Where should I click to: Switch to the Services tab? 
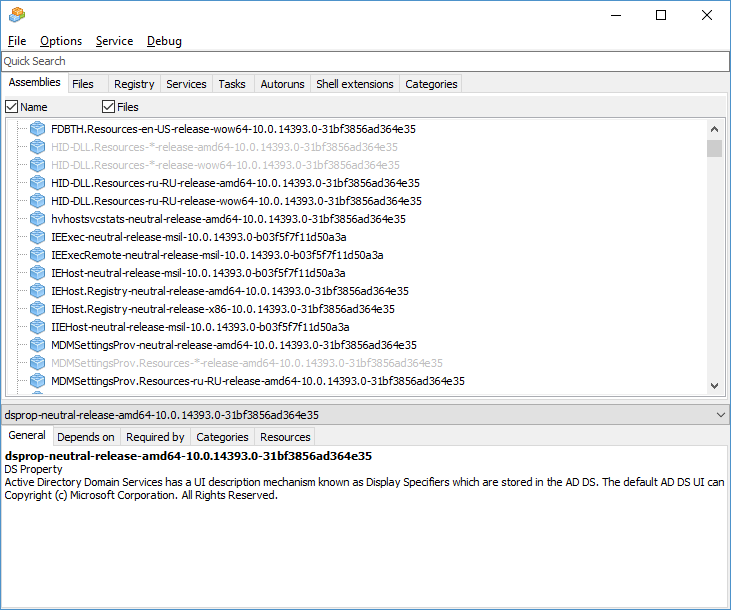(186, 84)
